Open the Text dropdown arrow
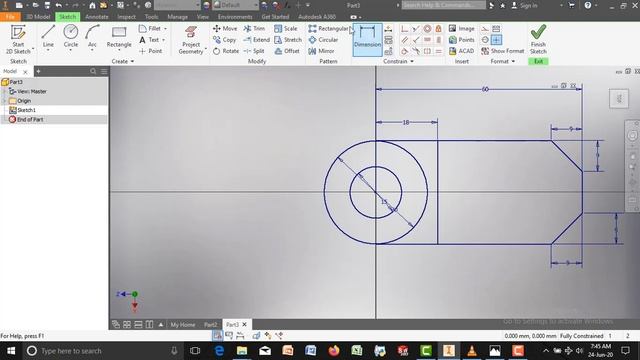640x360 pixels. [x=163, y=40]
